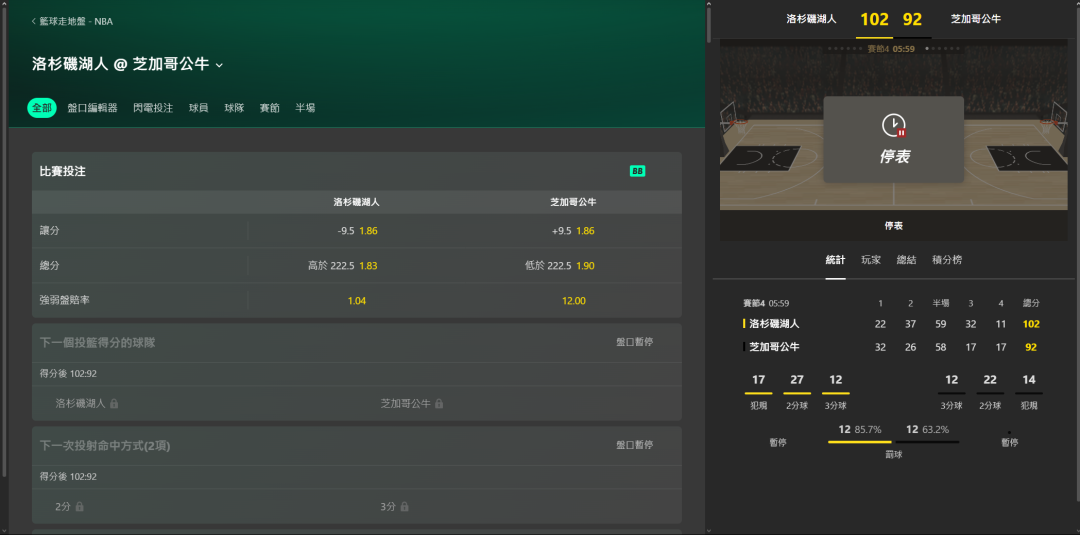Click the 停表 clock pause icon

tap(893, 125)
